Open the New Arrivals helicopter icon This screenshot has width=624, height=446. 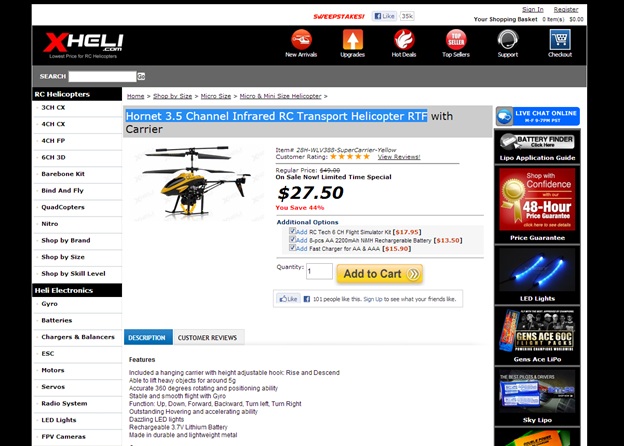click(301, 40)
